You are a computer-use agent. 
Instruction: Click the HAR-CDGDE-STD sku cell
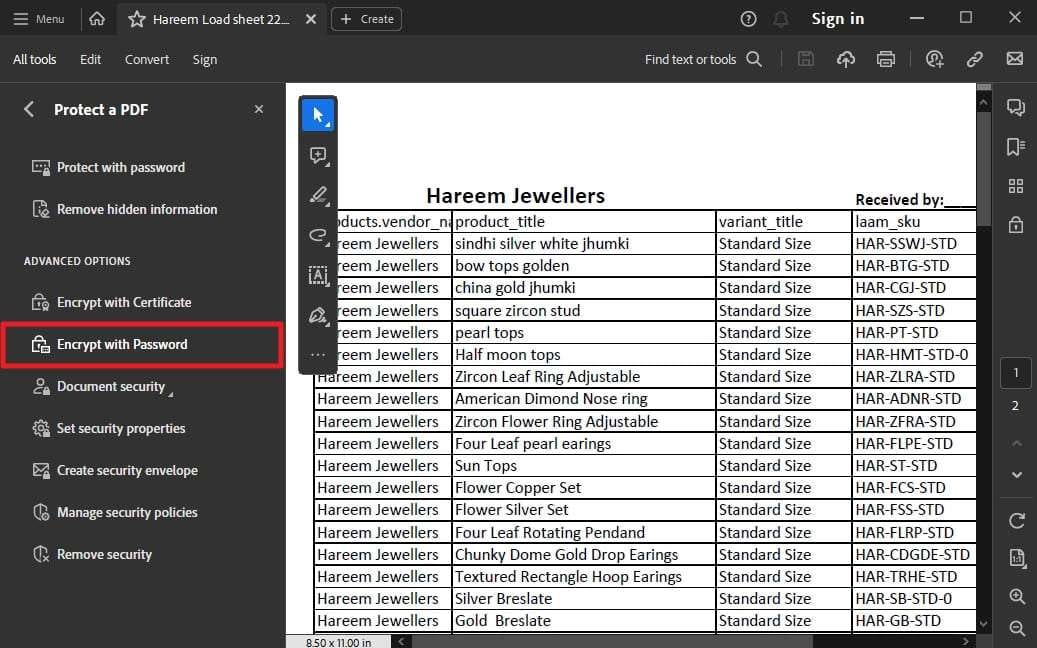pyautogui.click(x=915, y=555)
